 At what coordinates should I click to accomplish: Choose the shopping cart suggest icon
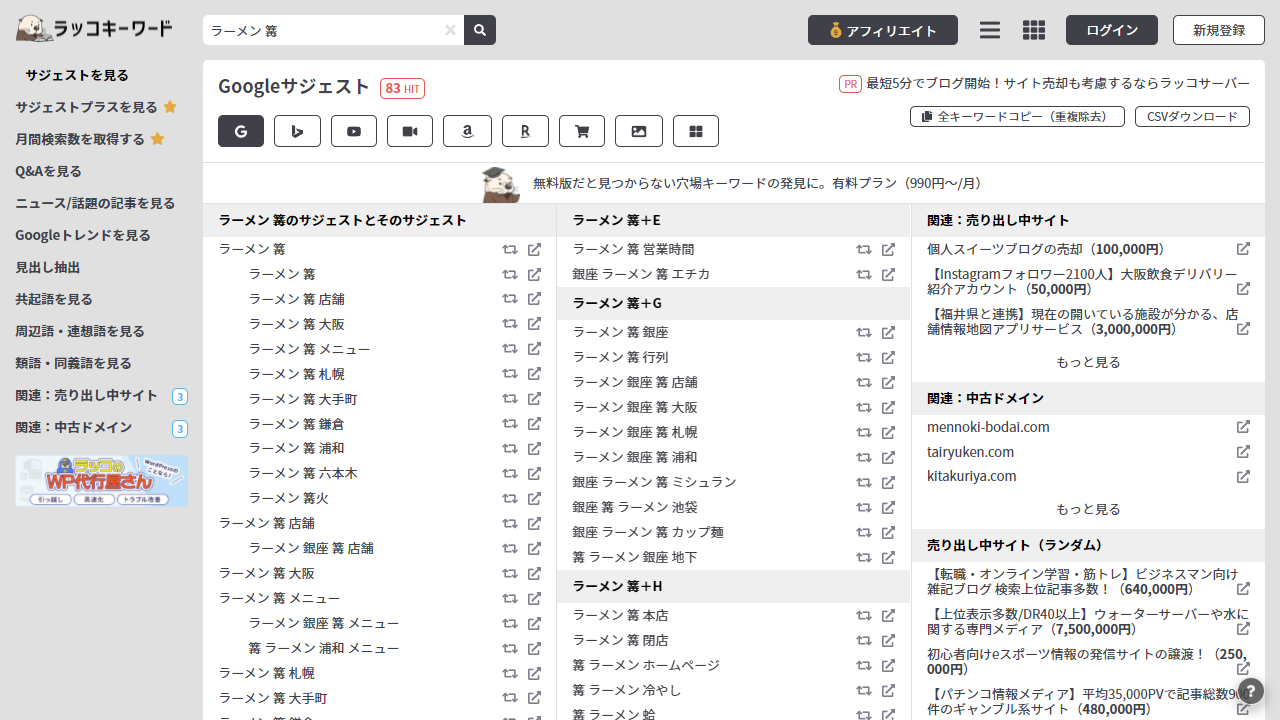(x=582, y=131)
